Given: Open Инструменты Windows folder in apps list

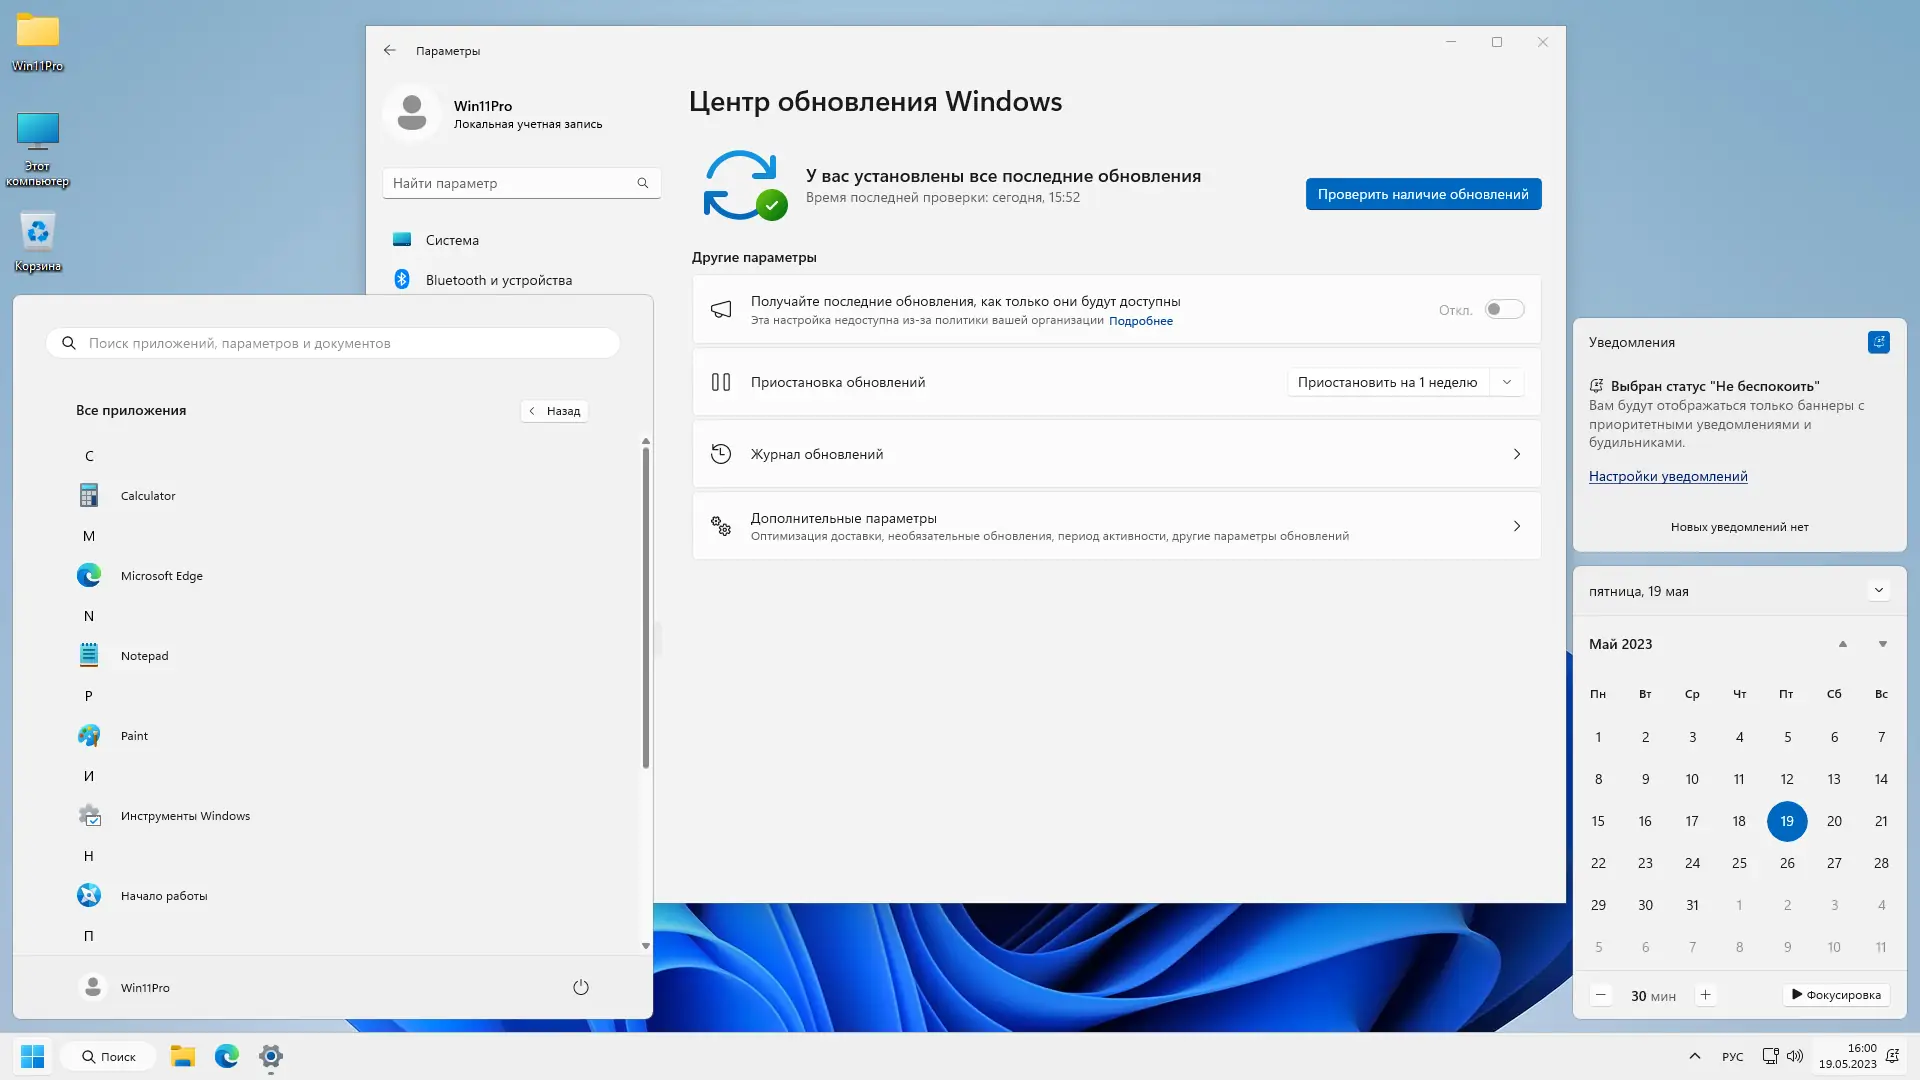Looking at the screenshot, I should [x=185, y=816].
